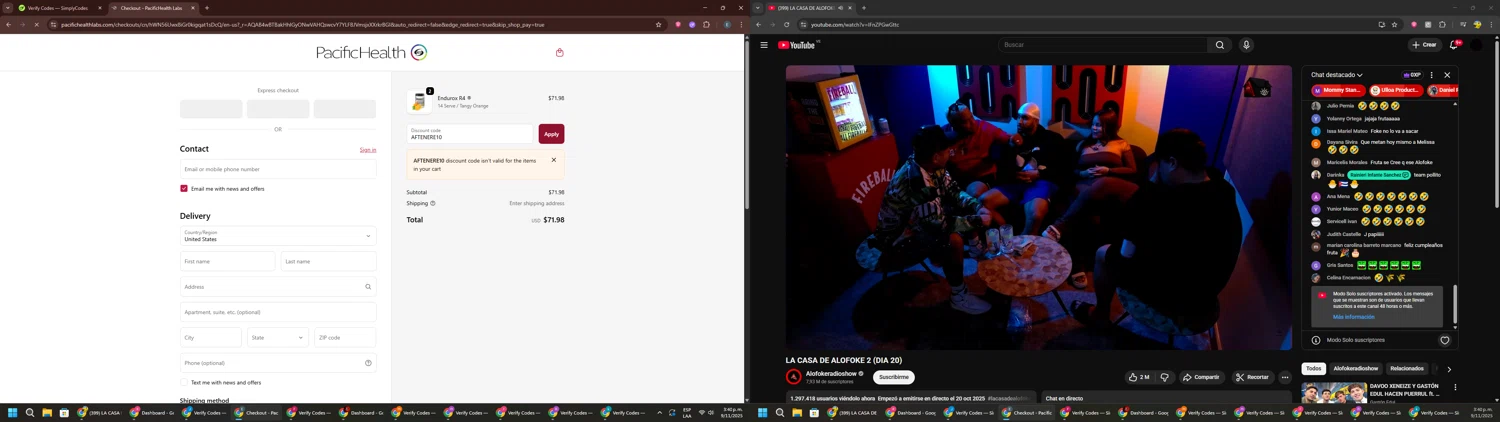Screen dimensions: 1500x422
Task: Click the Endurox R4 product thumbnail
Action: point(419,101)
